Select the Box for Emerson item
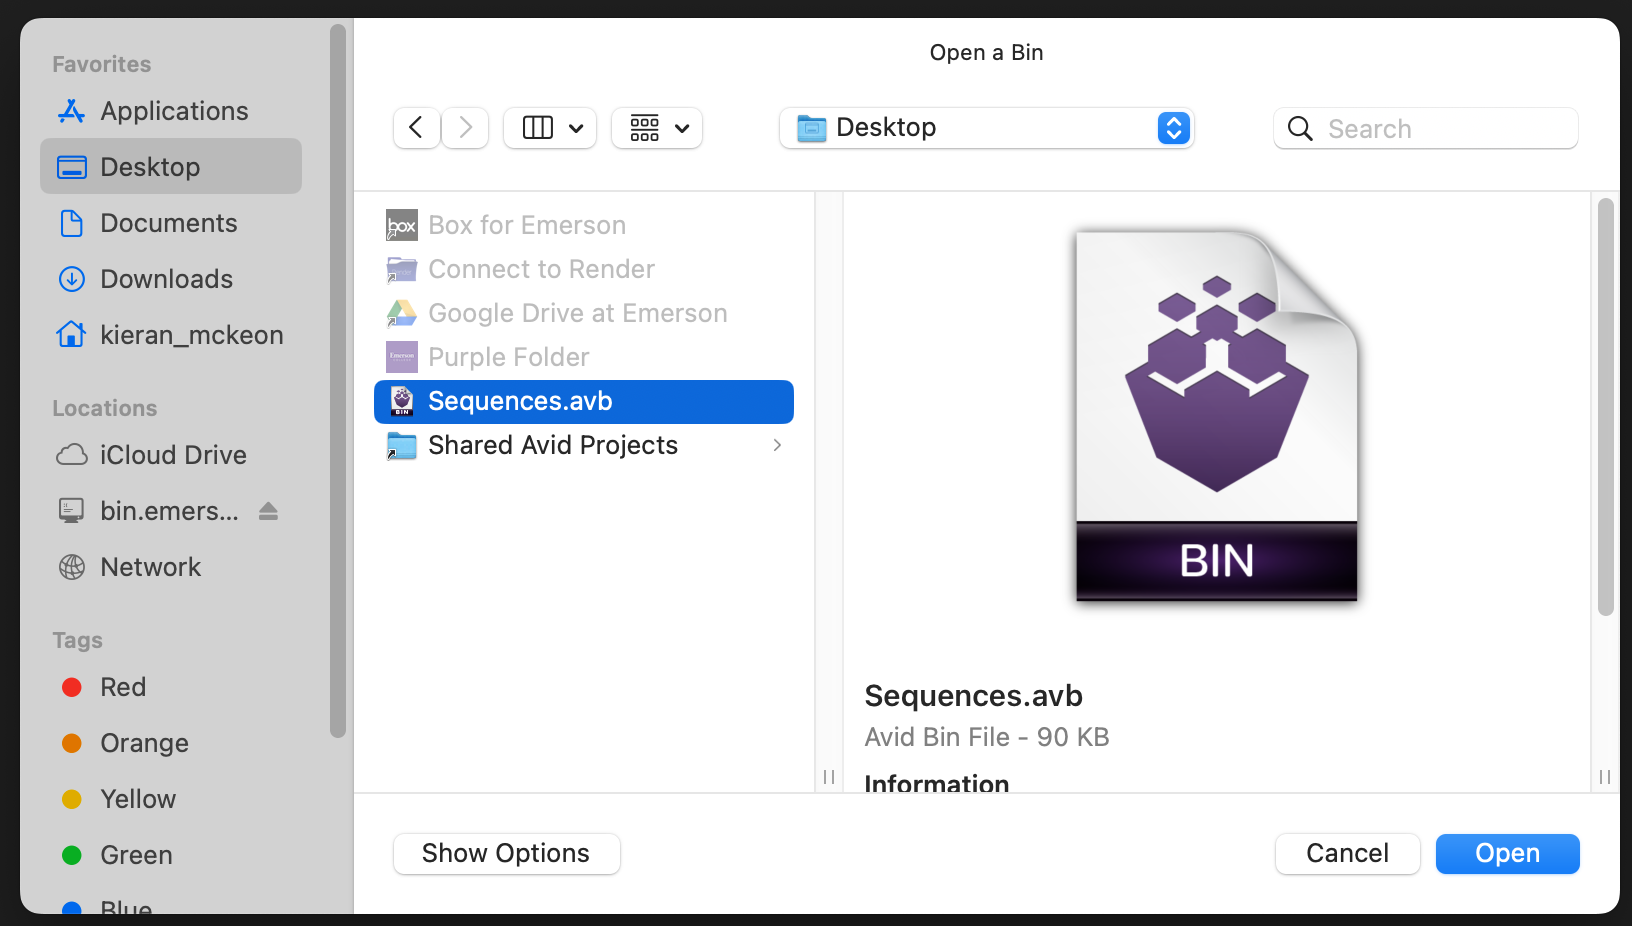1632x926 pixels. [x=584, y=225]
